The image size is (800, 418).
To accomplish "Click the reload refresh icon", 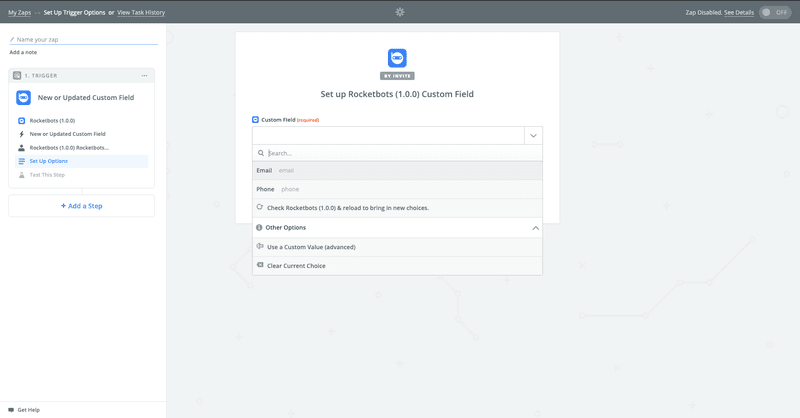I will click(x=260, y=207).
